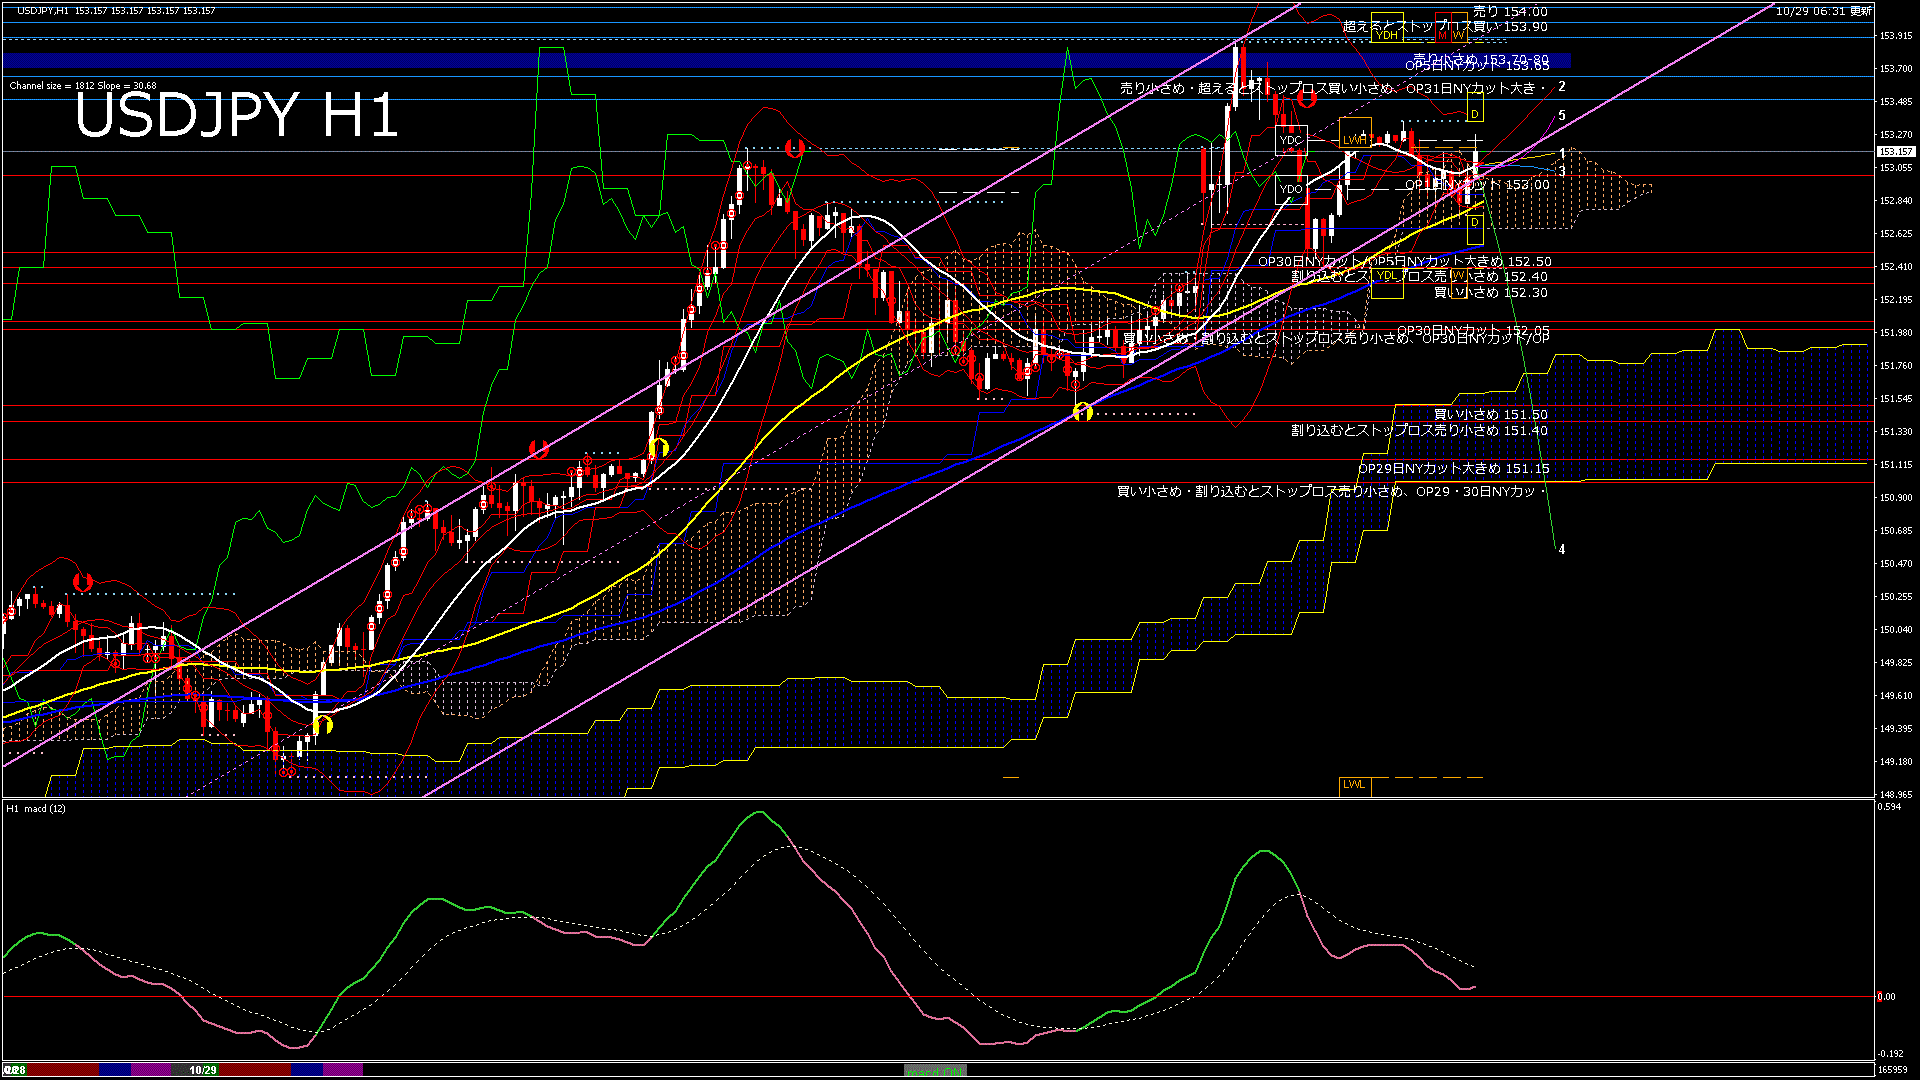This screenshot has width=1920, height=1080.
Task: Click the 10/29 date marker on the bottom bar
Action: tap(203, 1070)
